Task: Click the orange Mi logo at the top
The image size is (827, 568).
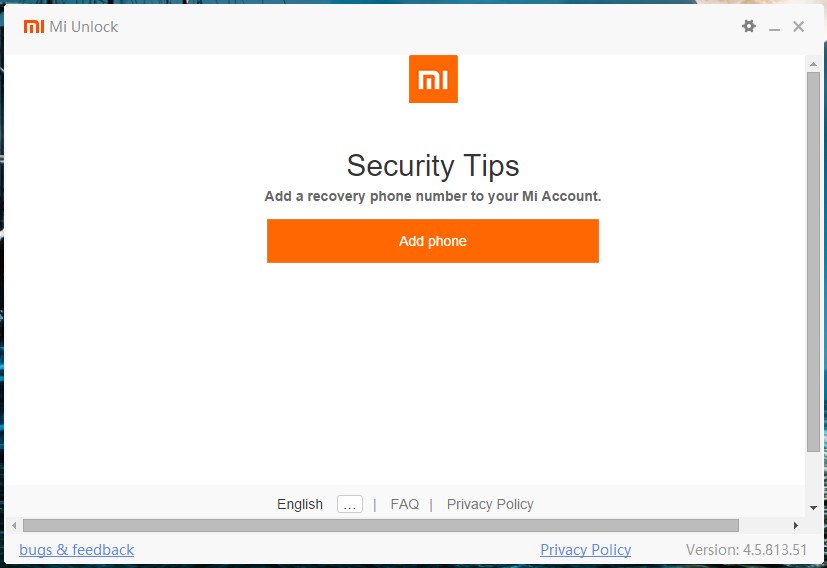Action: click(x=433, y=79)
